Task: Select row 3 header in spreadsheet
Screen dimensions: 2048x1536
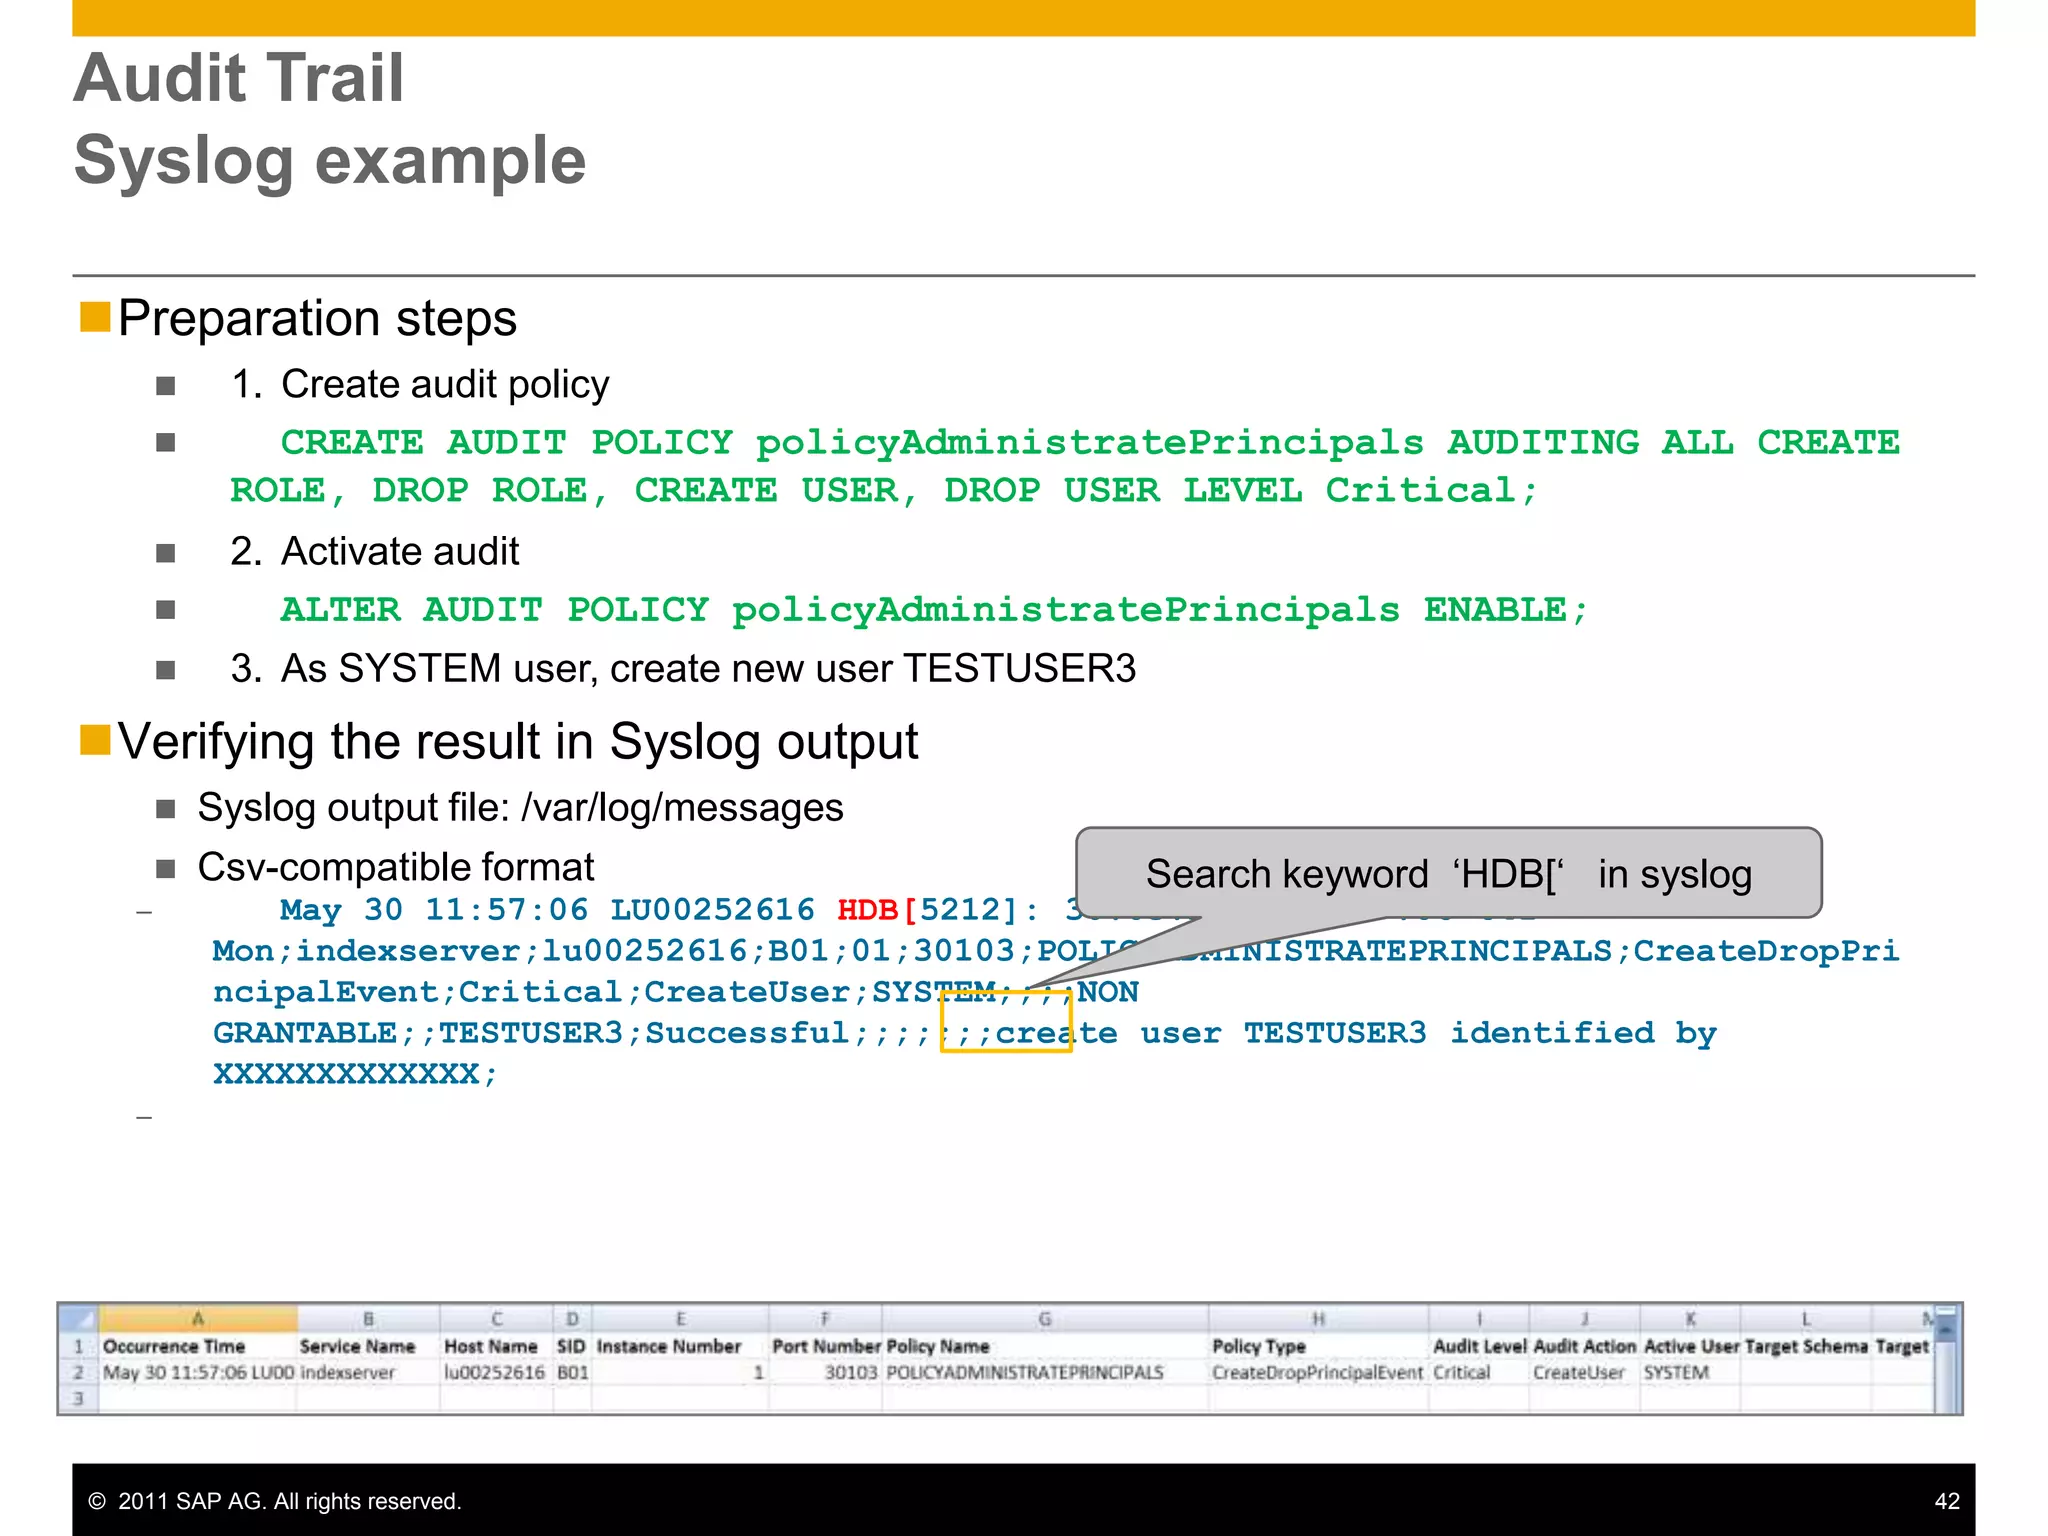Action: [79, 1398]
